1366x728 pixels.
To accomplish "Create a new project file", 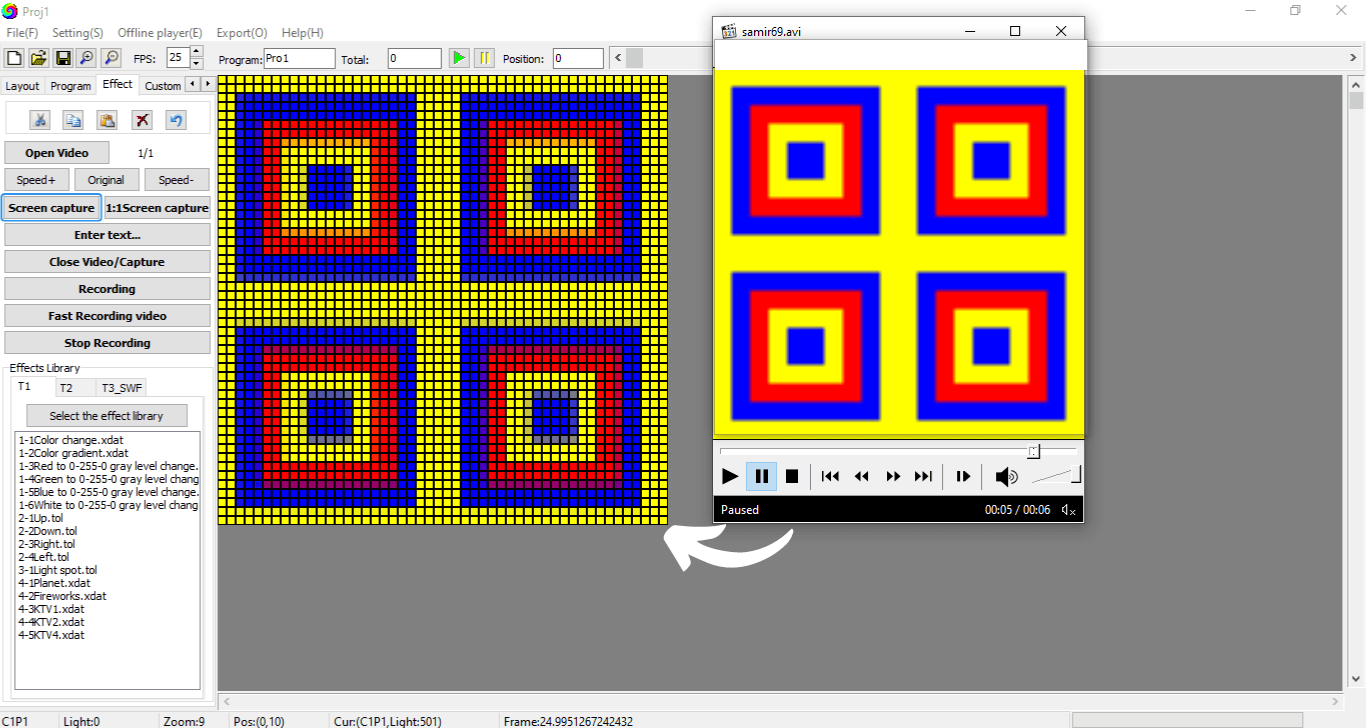I will coord(13,57).
